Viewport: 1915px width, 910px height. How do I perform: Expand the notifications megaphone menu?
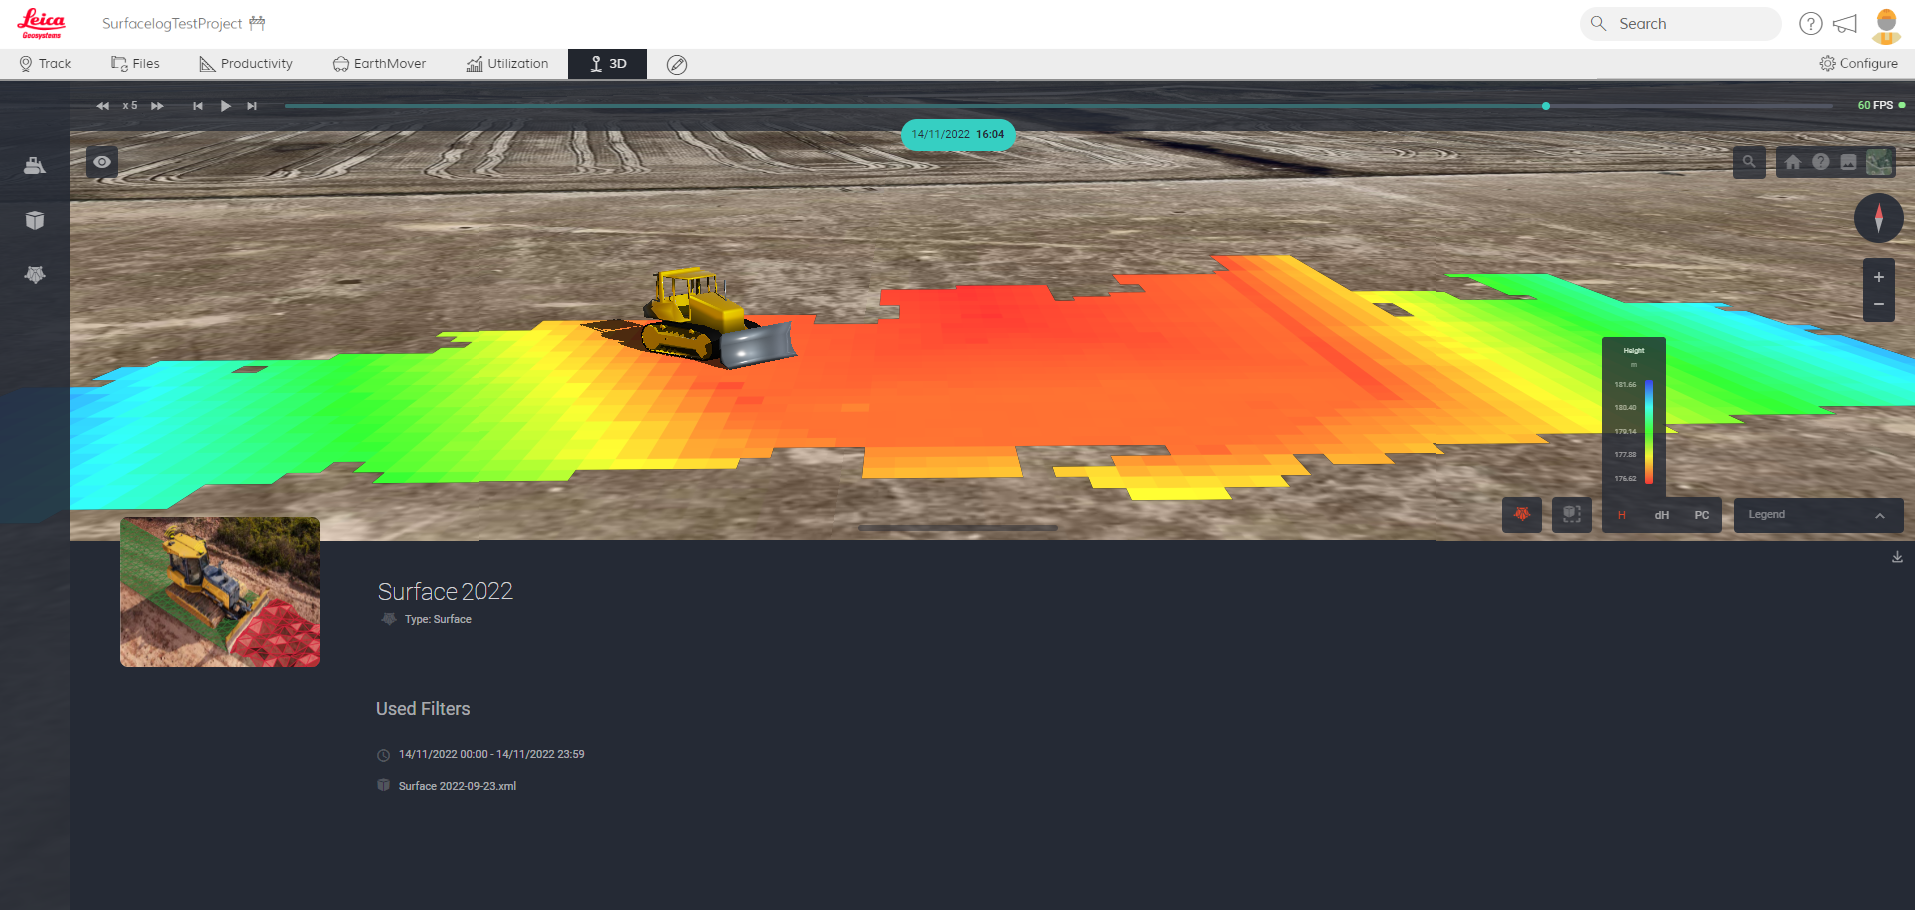coord(1845,23)
